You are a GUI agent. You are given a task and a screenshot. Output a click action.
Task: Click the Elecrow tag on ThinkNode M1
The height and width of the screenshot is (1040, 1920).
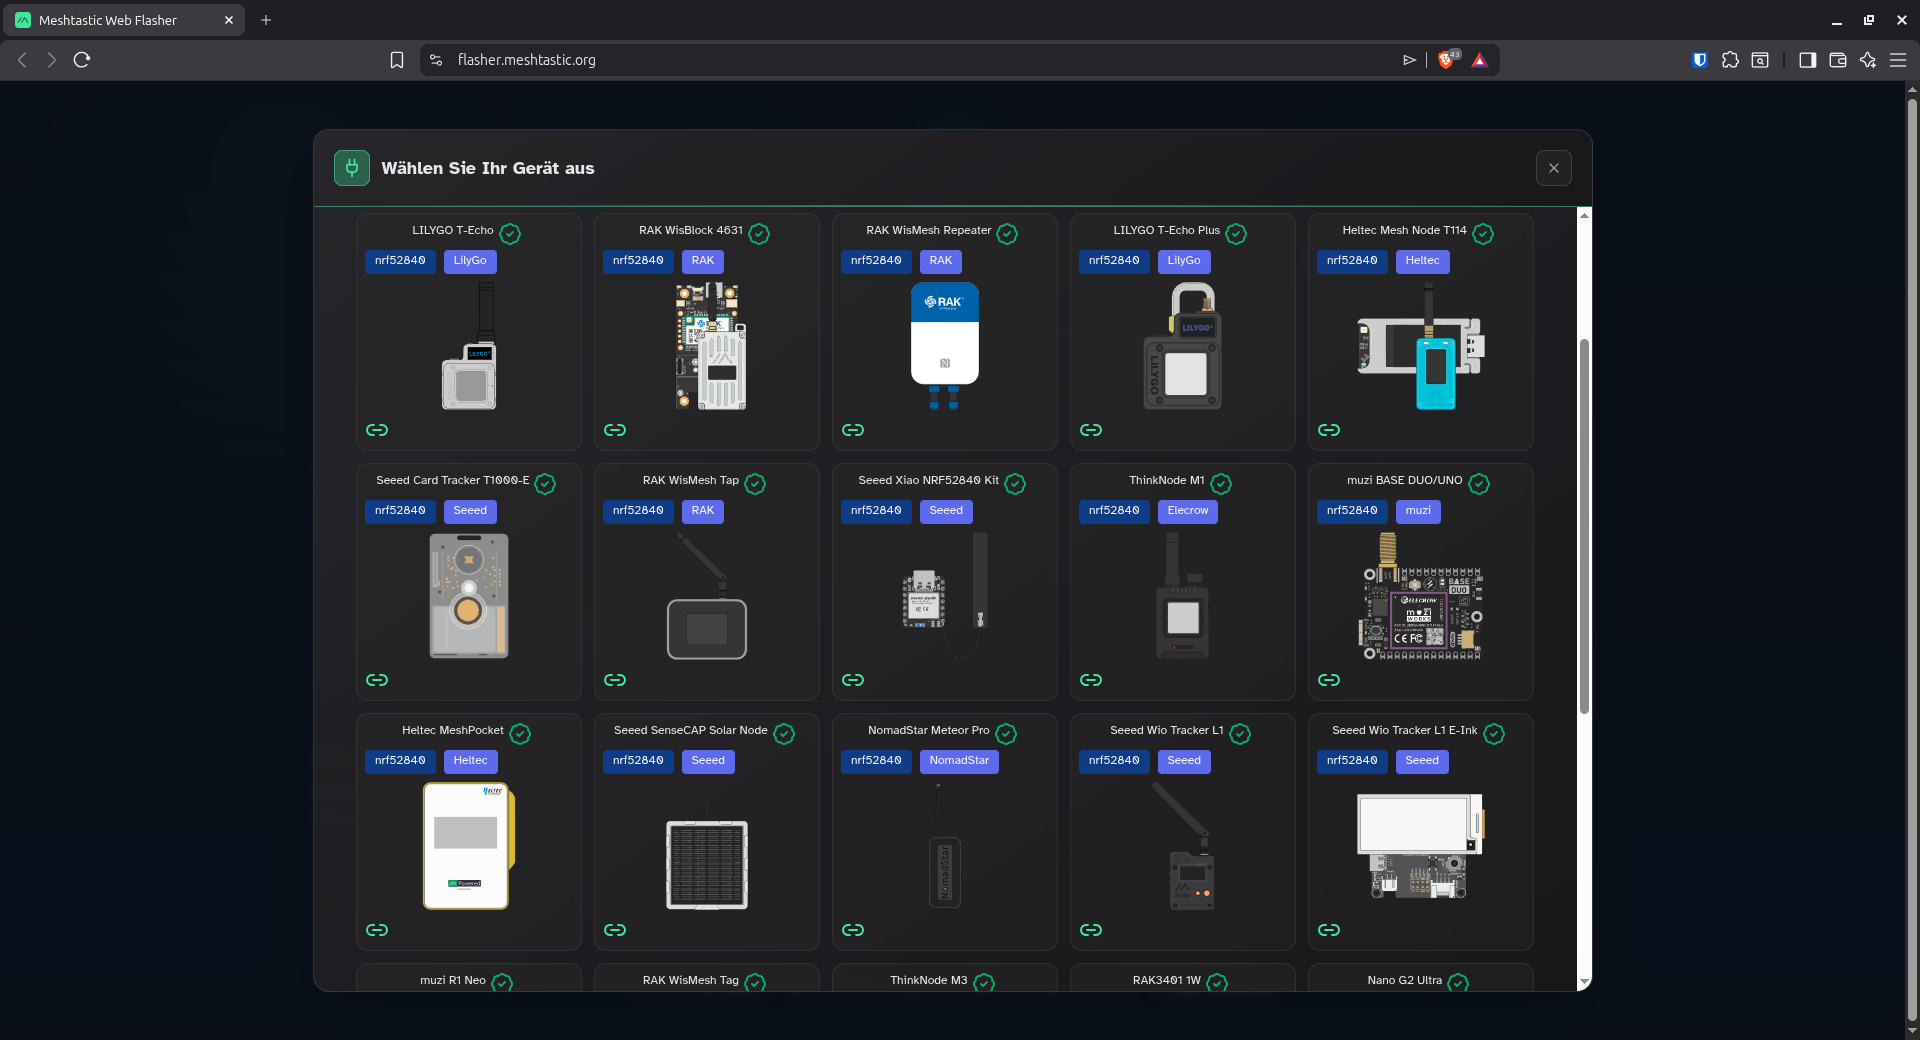(1187, 511)
